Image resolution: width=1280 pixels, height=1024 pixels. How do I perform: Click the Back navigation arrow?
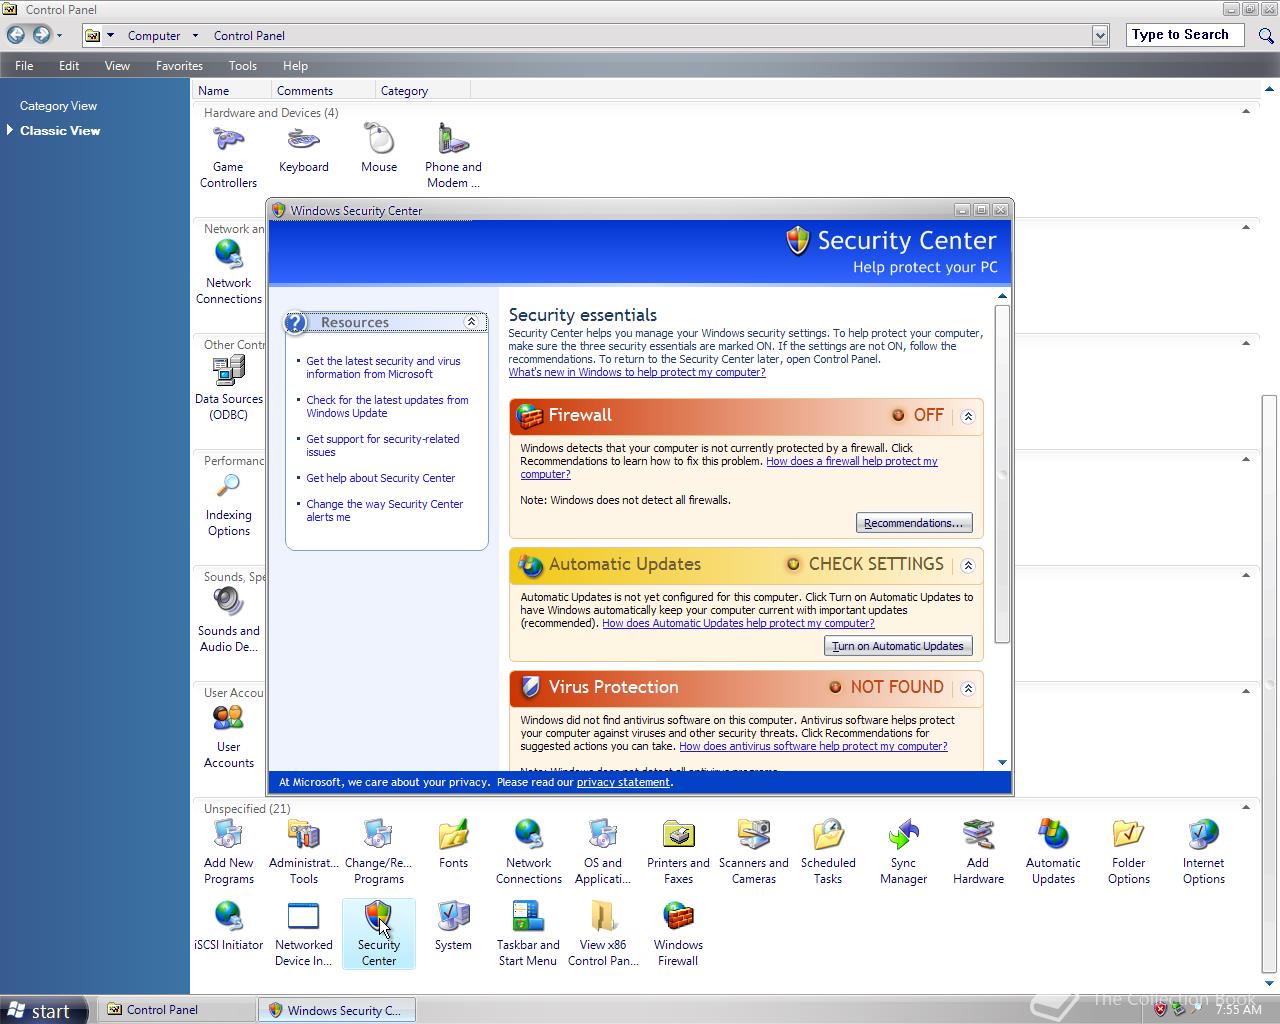click(x=16, y=35)
